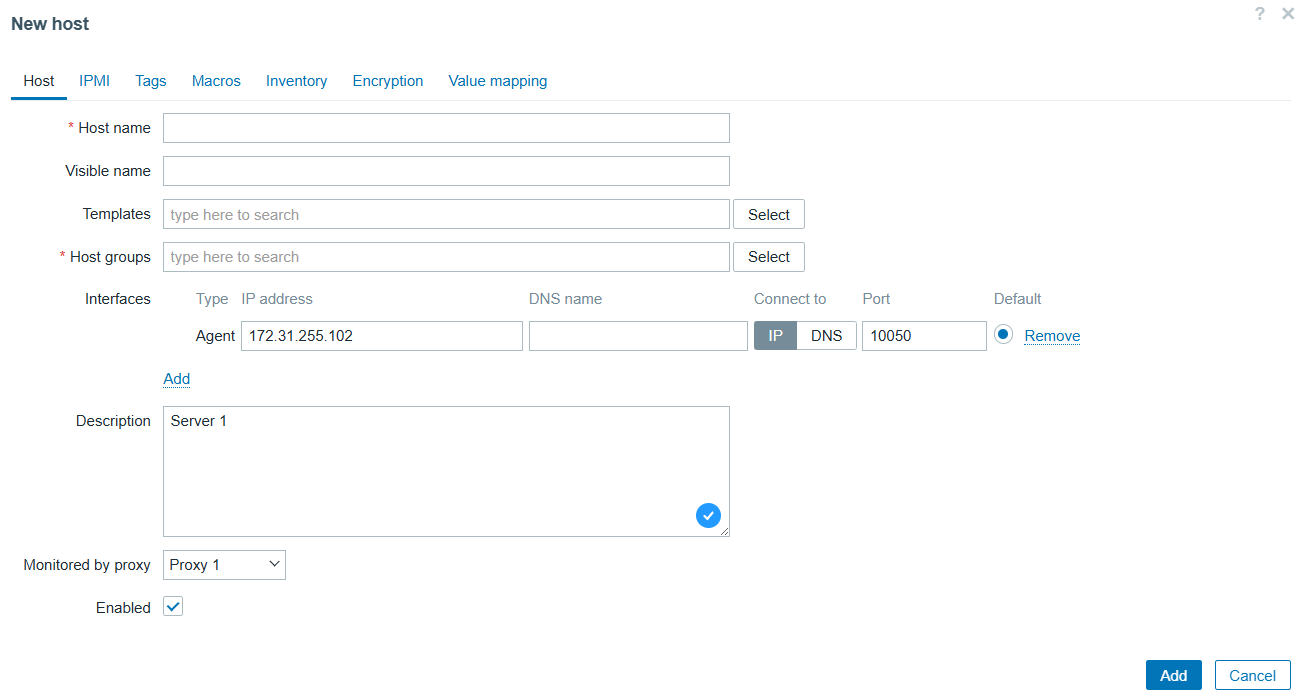1302x700 pixels.
Task: Click the Port field showing 10050
Action: (923, 336)
